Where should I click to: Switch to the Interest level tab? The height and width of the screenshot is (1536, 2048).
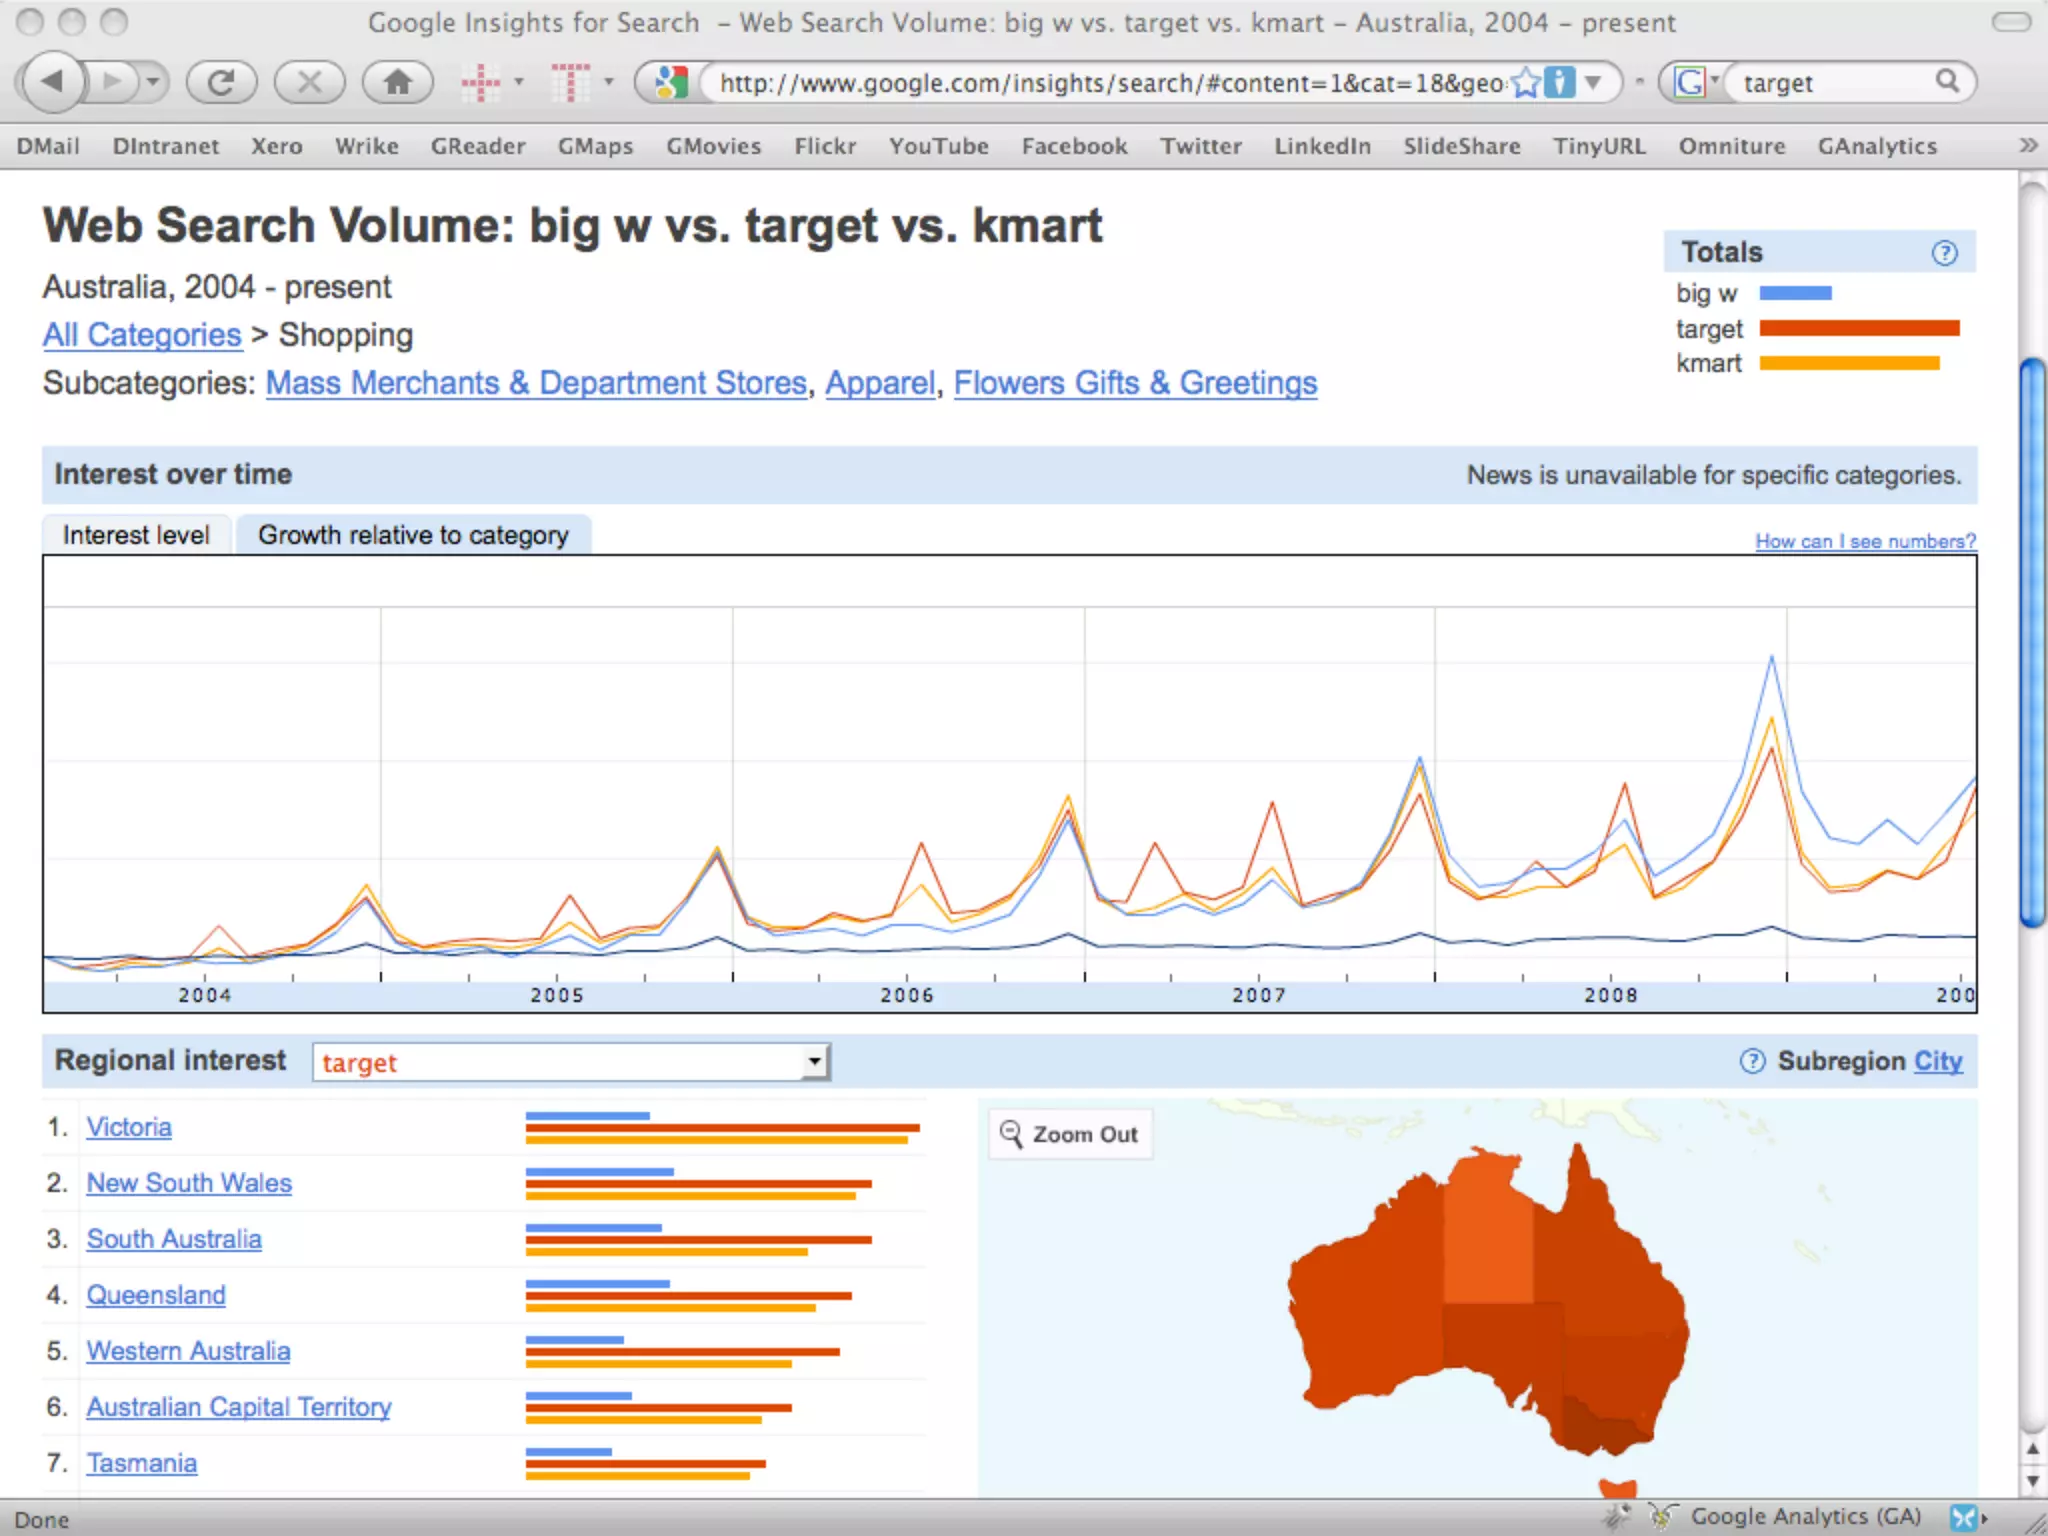[136, 535]
